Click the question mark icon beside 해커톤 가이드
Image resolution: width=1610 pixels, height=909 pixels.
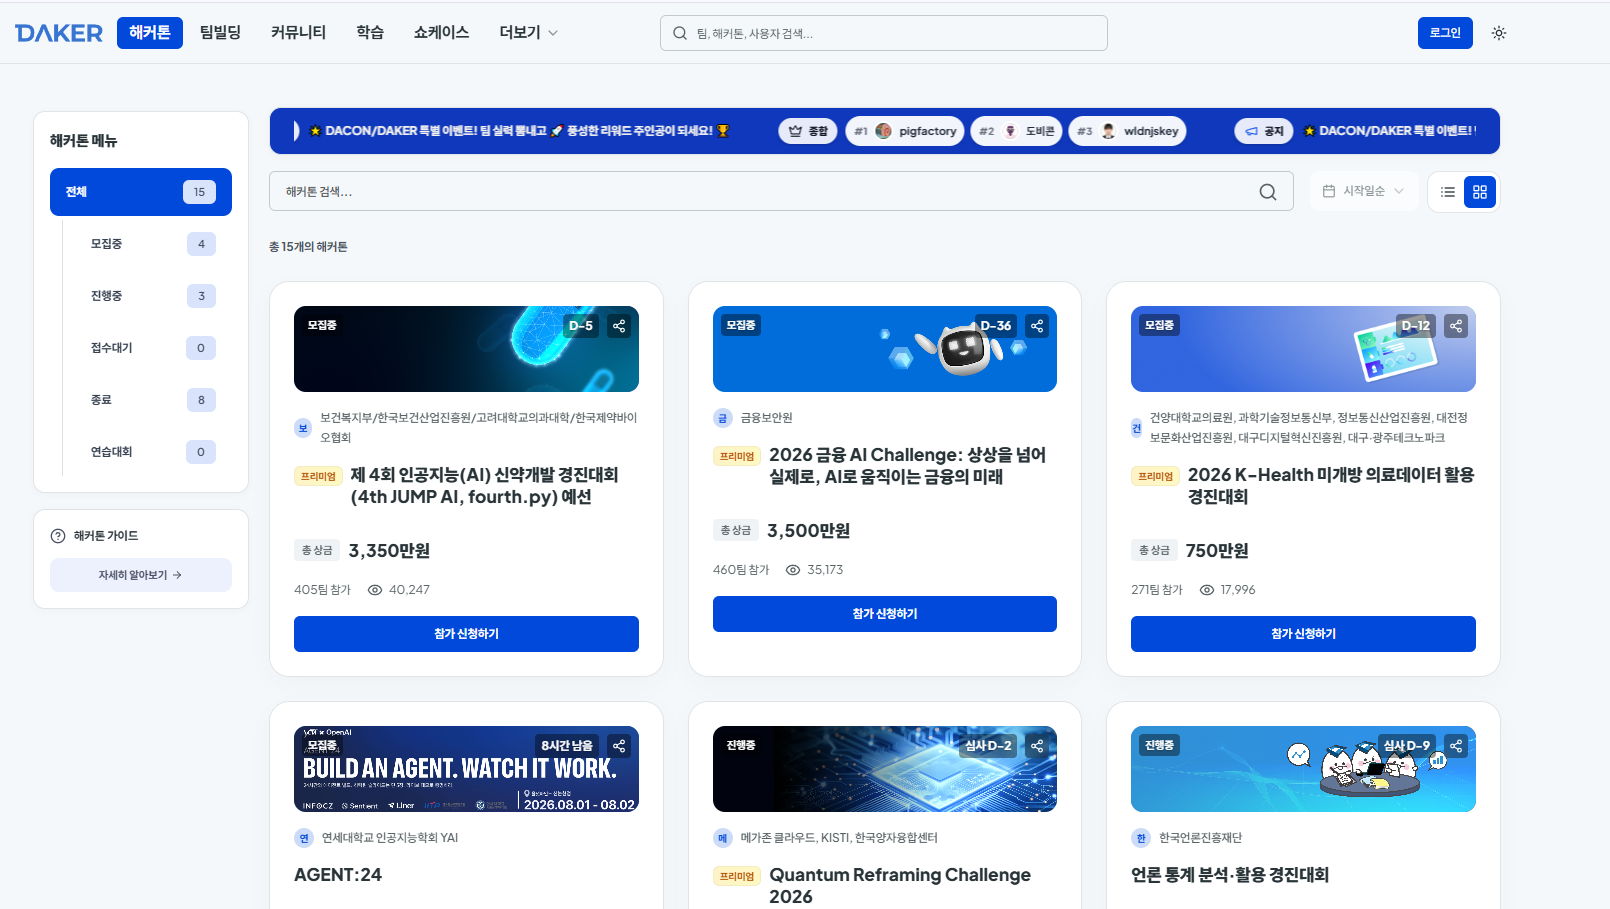pyautogui.click(x=58, y=536)
